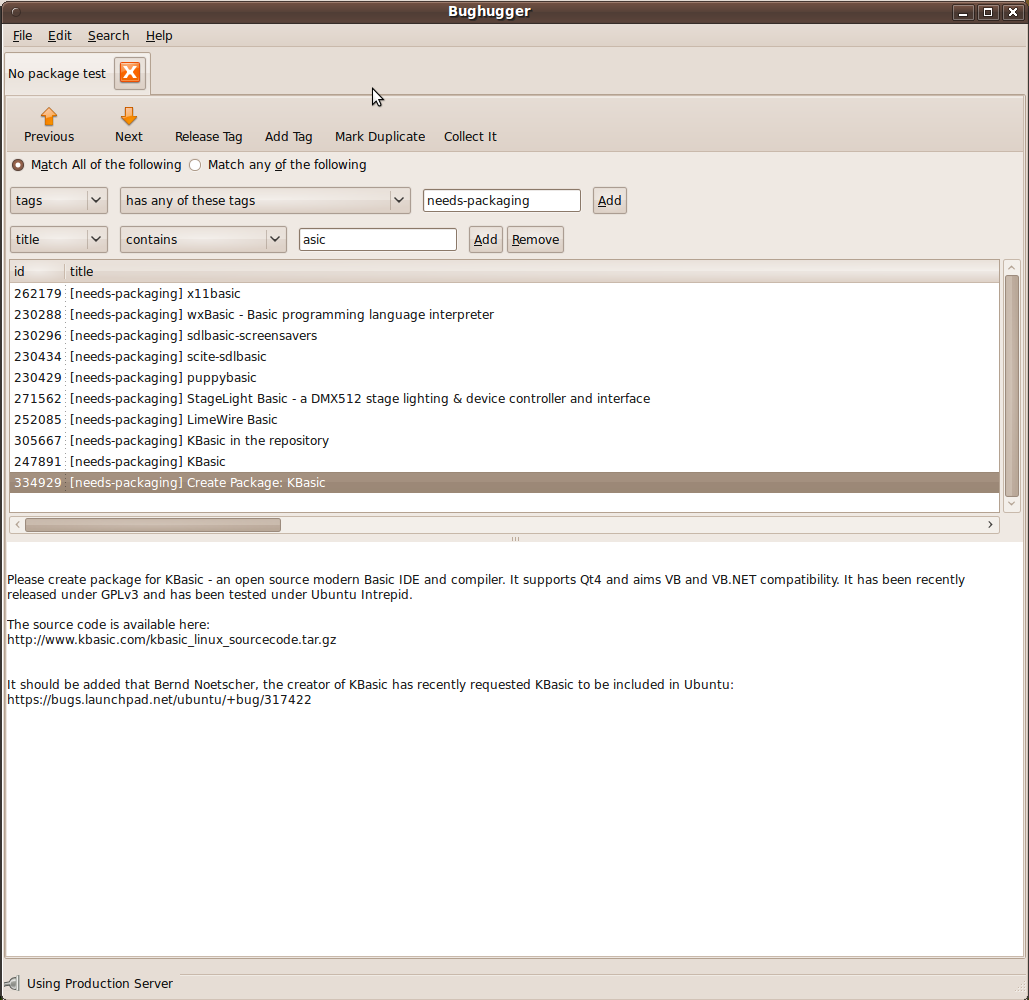Viewport: 1029px width, 1000px height.
Task: Click the launchpad bug 317422 URL text
Action: coord(159,699)
